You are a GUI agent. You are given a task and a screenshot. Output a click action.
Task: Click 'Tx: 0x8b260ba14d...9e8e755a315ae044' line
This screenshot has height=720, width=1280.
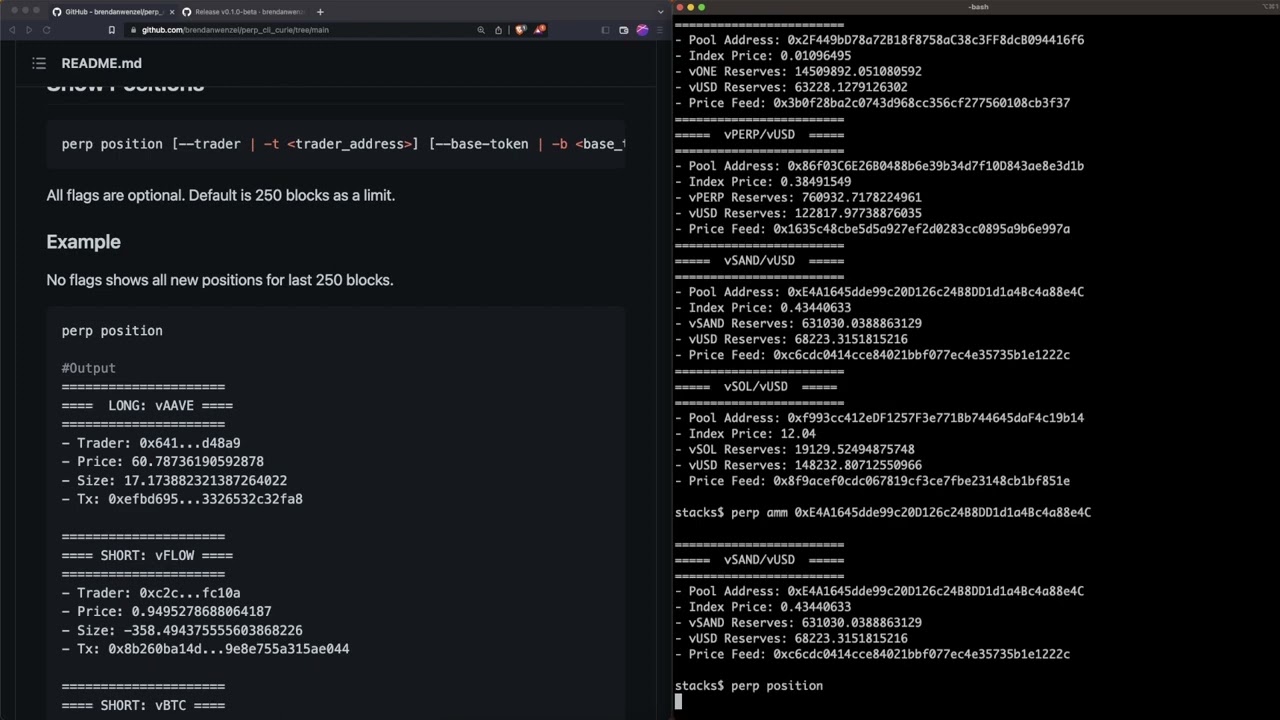point(205,649)
